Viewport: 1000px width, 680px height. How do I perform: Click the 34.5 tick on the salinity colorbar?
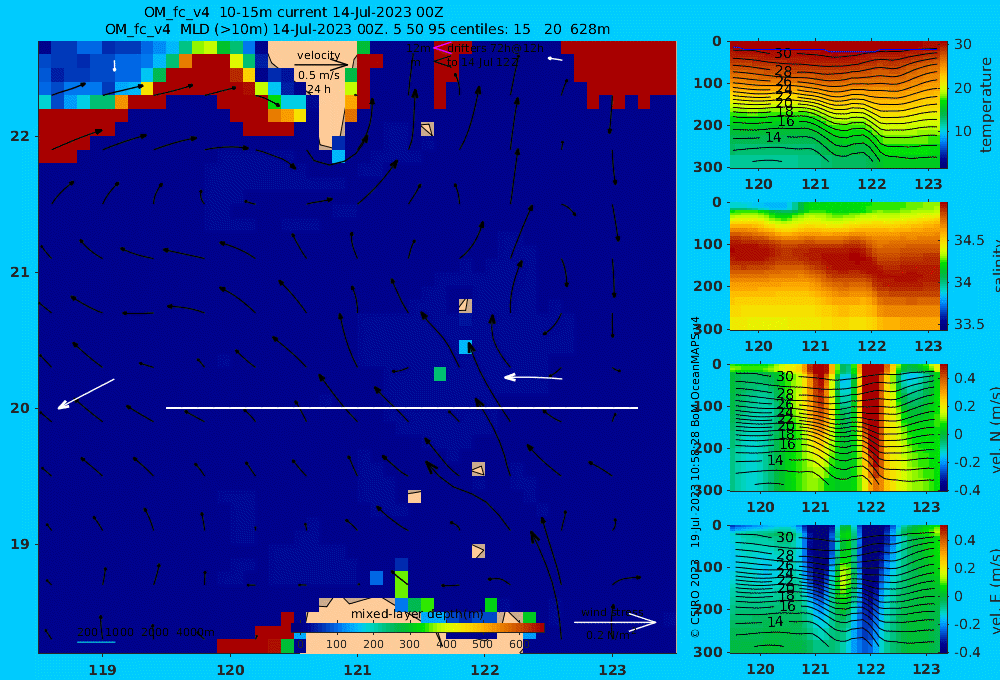click(969, 240)
